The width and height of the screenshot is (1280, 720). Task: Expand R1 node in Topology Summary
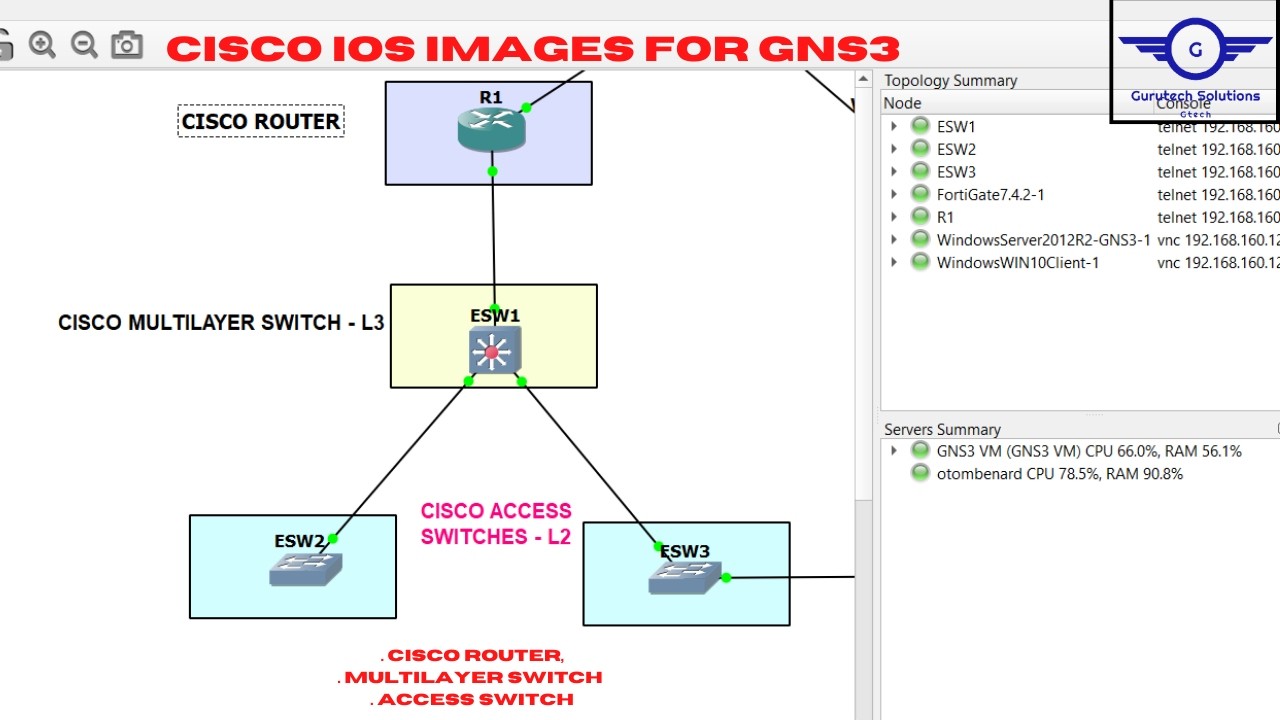[894, 216]
